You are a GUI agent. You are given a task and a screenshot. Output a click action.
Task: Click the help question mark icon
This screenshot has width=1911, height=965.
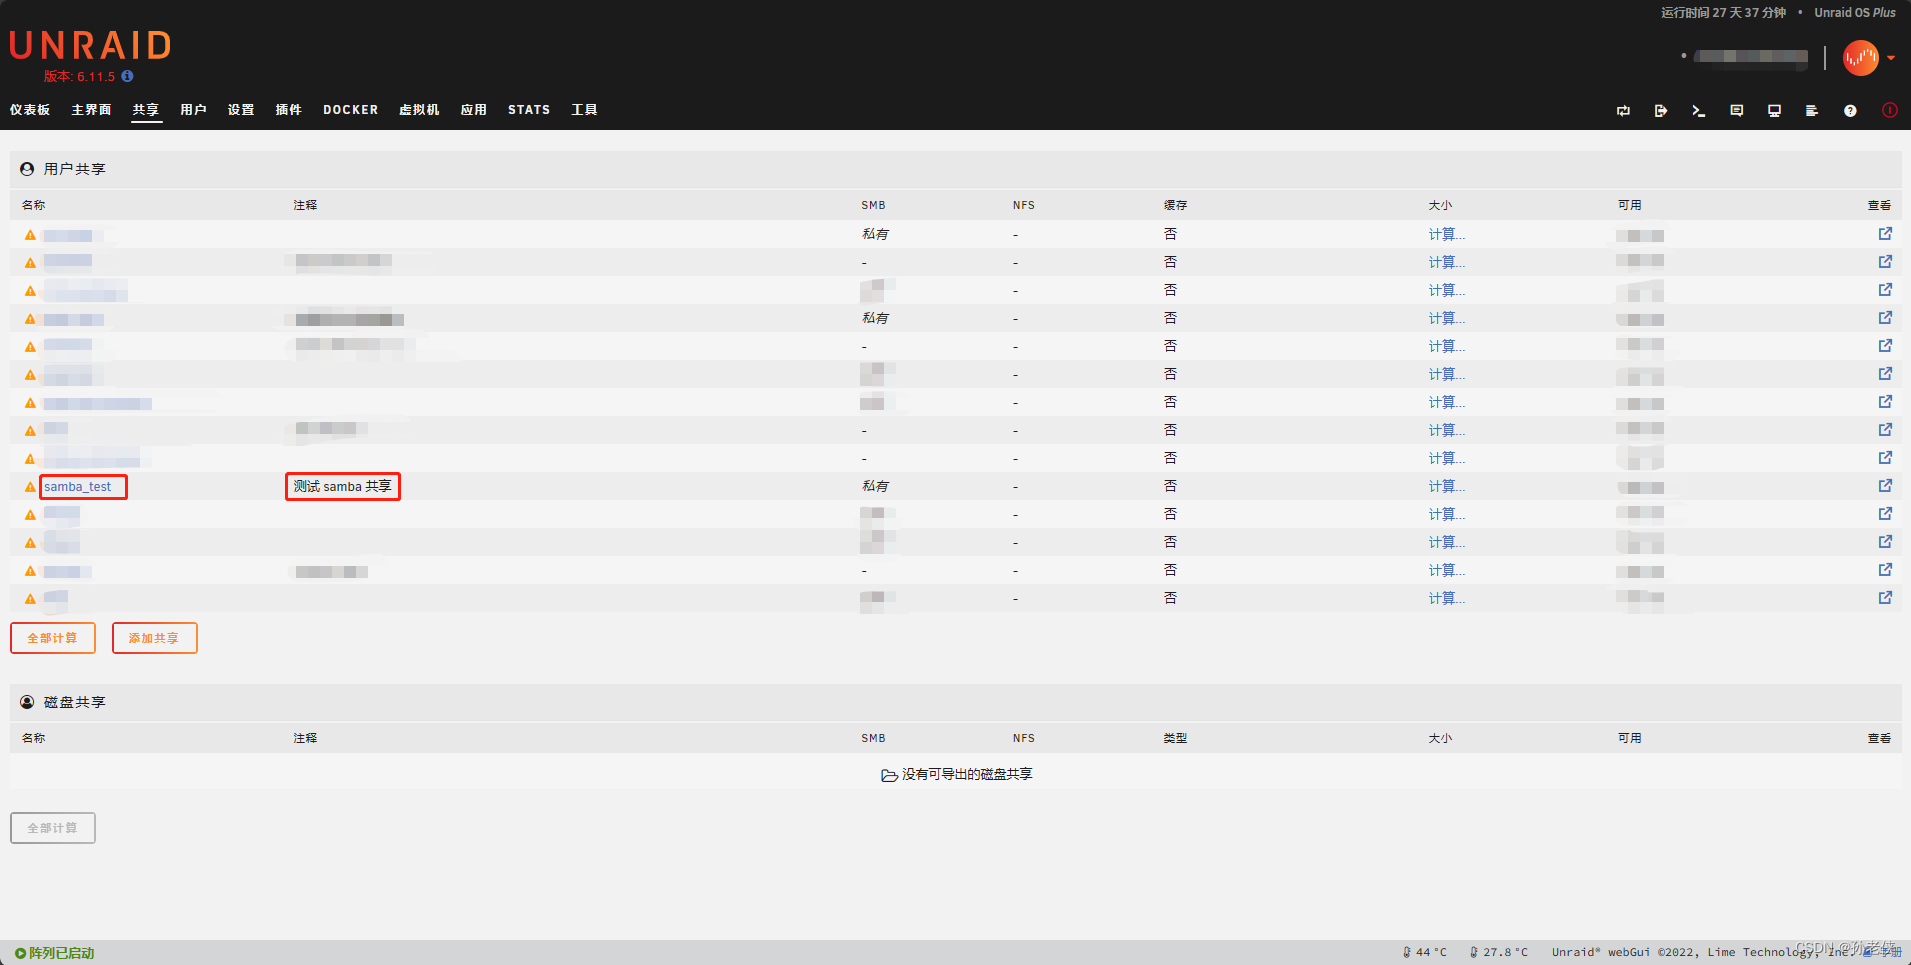[1850, 110]
